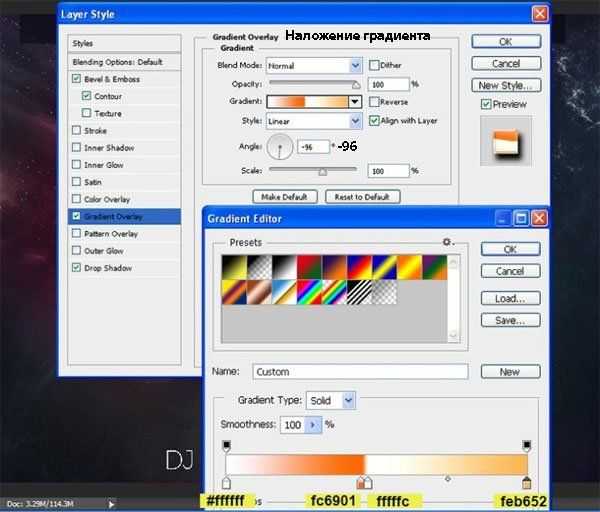Screen dimensions: 600x512
Task: Select the chrome blue-sky gradient preset
Action: pyautogui.click(x=284, y=292)
